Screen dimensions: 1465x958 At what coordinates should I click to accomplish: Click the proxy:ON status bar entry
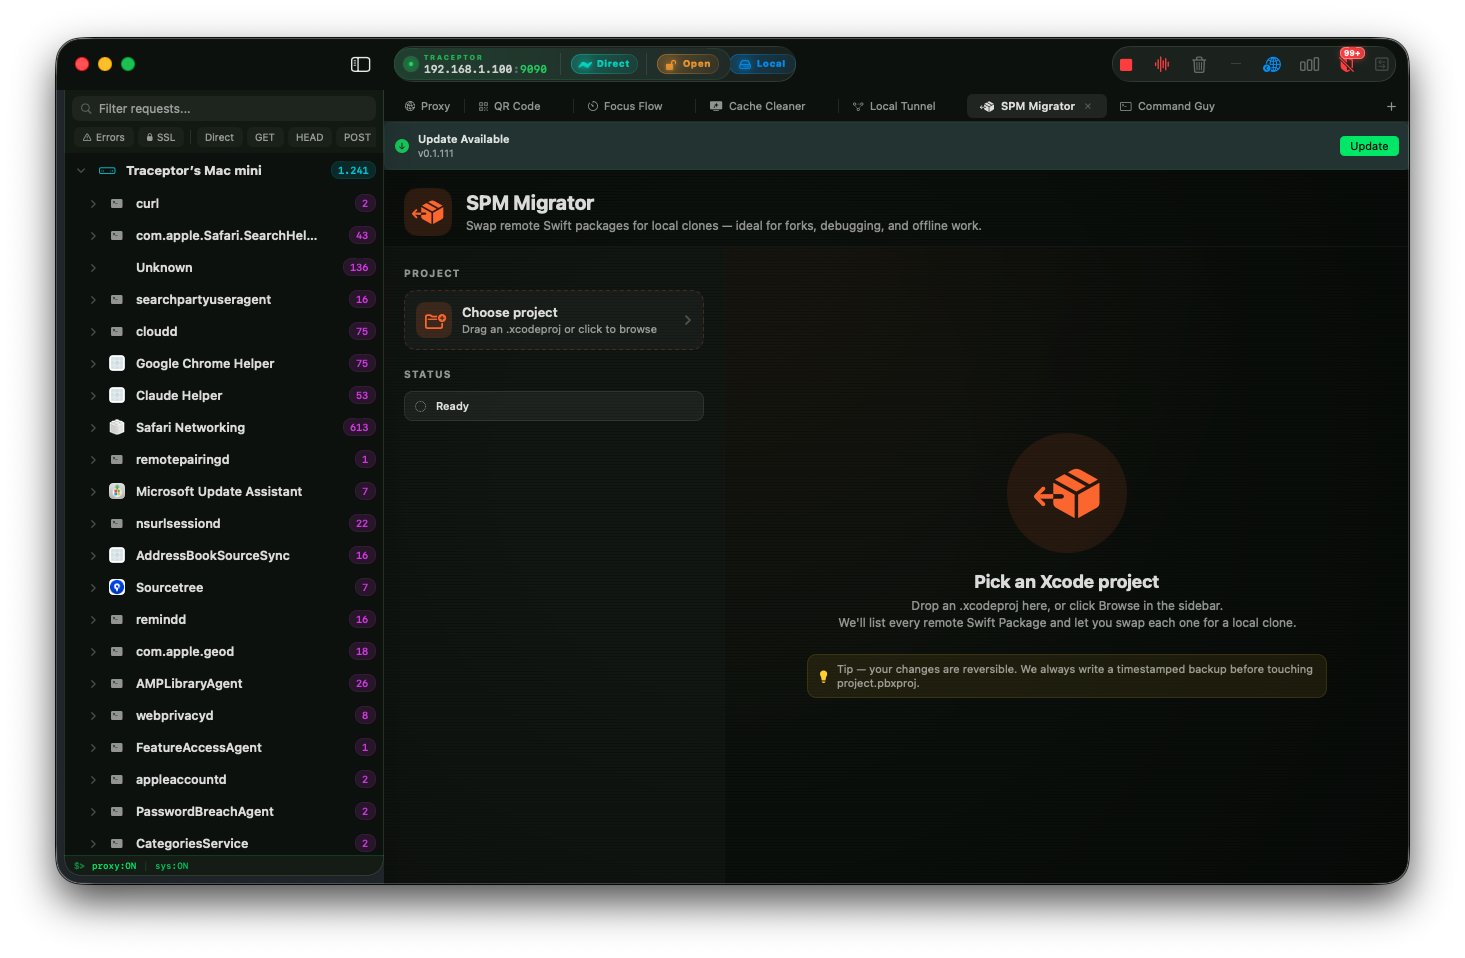pos(114,866)
